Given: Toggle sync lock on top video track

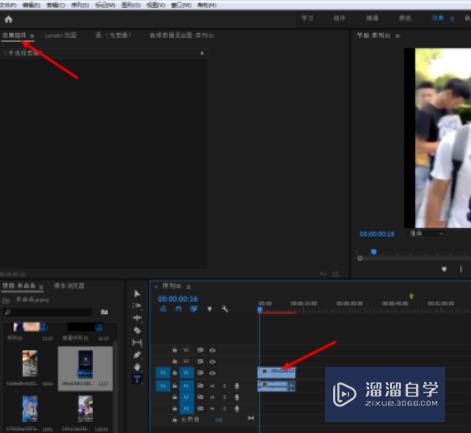Looking at the screenshot, I should [x=200, y=350].
